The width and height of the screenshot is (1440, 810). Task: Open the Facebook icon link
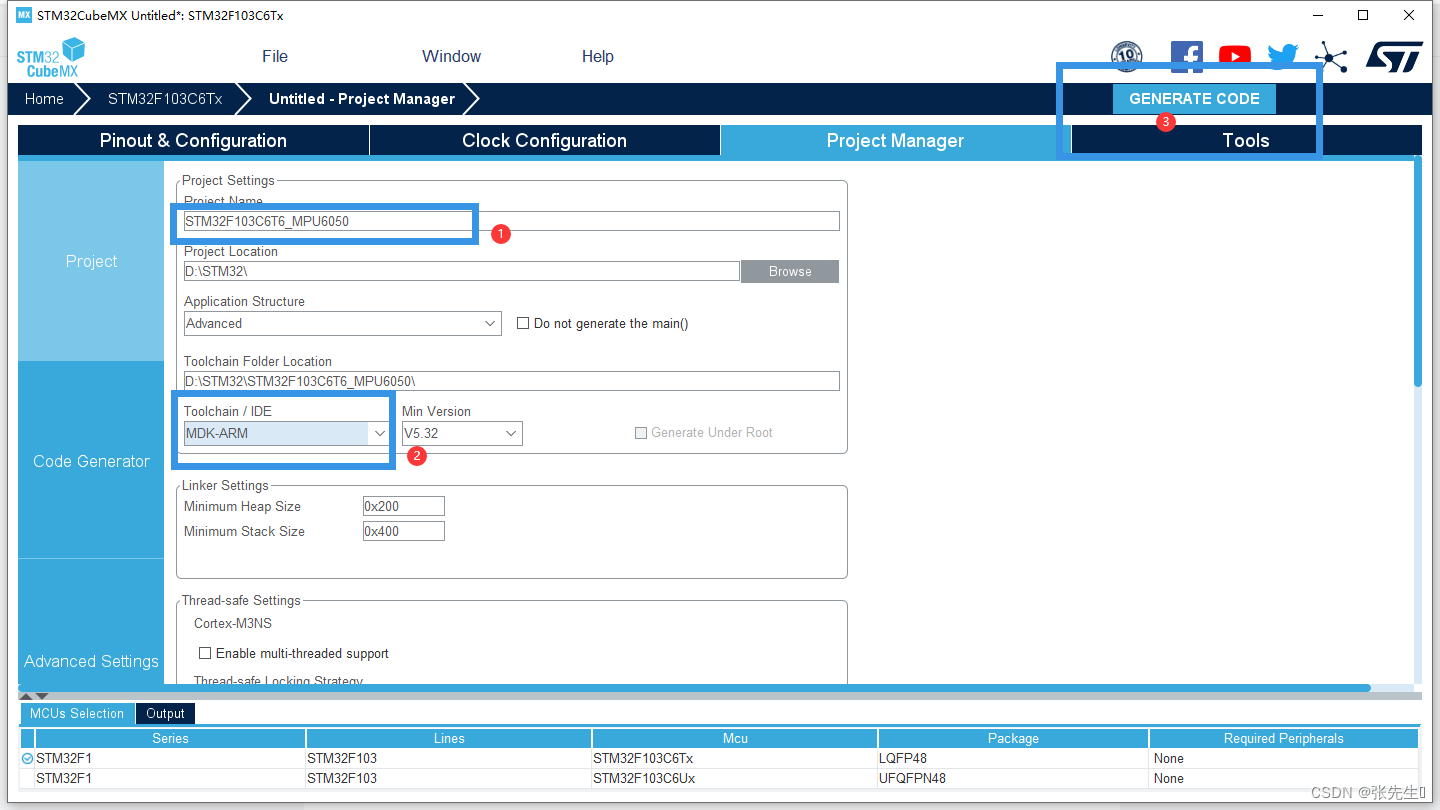pos(1186,57)
